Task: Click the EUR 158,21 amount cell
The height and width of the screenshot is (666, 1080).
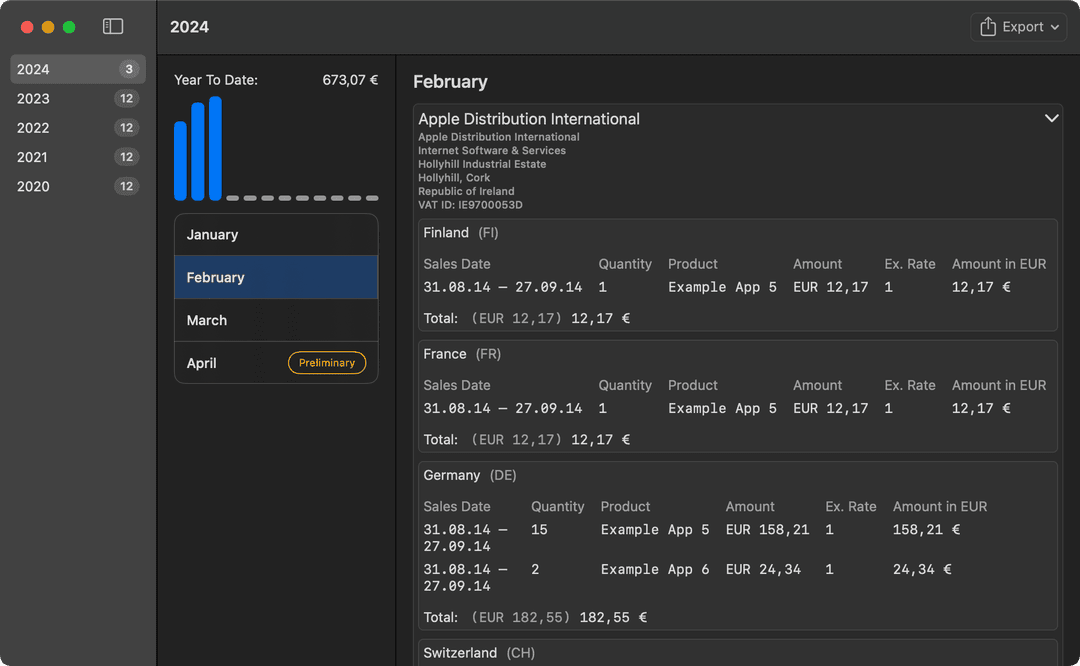Action: tap(767, 530)
